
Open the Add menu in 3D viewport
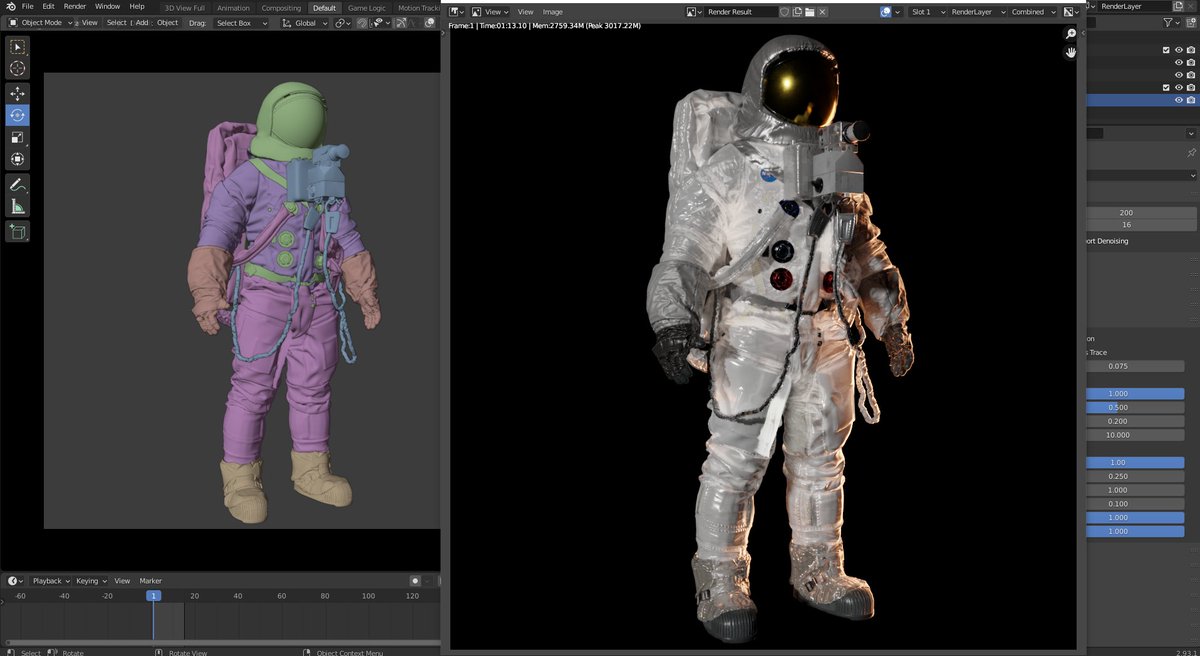coord(142,22)
